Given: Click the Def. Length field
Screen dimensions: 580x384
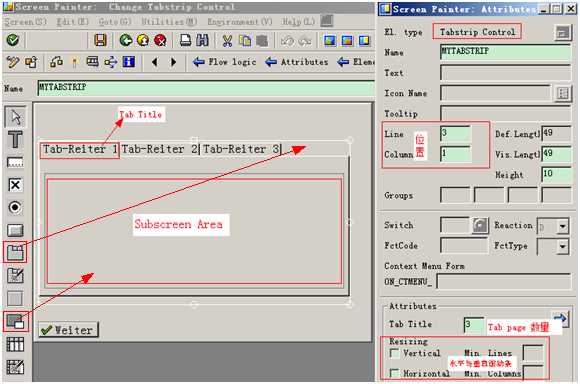Looking at the screenshot, I should (556, 134).
